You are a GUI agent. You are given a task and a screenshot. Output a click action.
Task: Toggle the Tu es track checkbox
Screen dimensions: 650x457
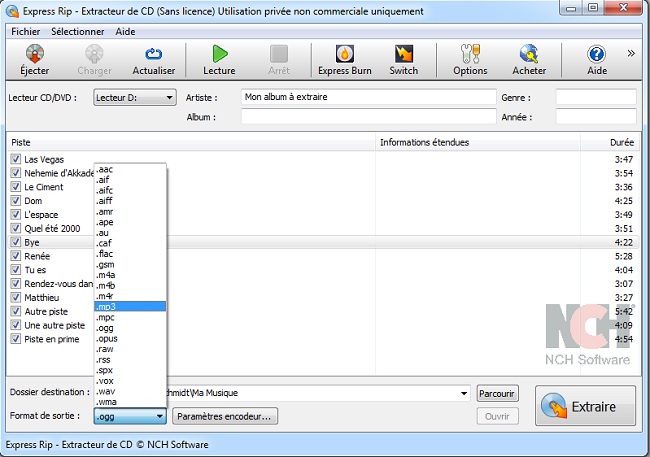pos(16,270)
